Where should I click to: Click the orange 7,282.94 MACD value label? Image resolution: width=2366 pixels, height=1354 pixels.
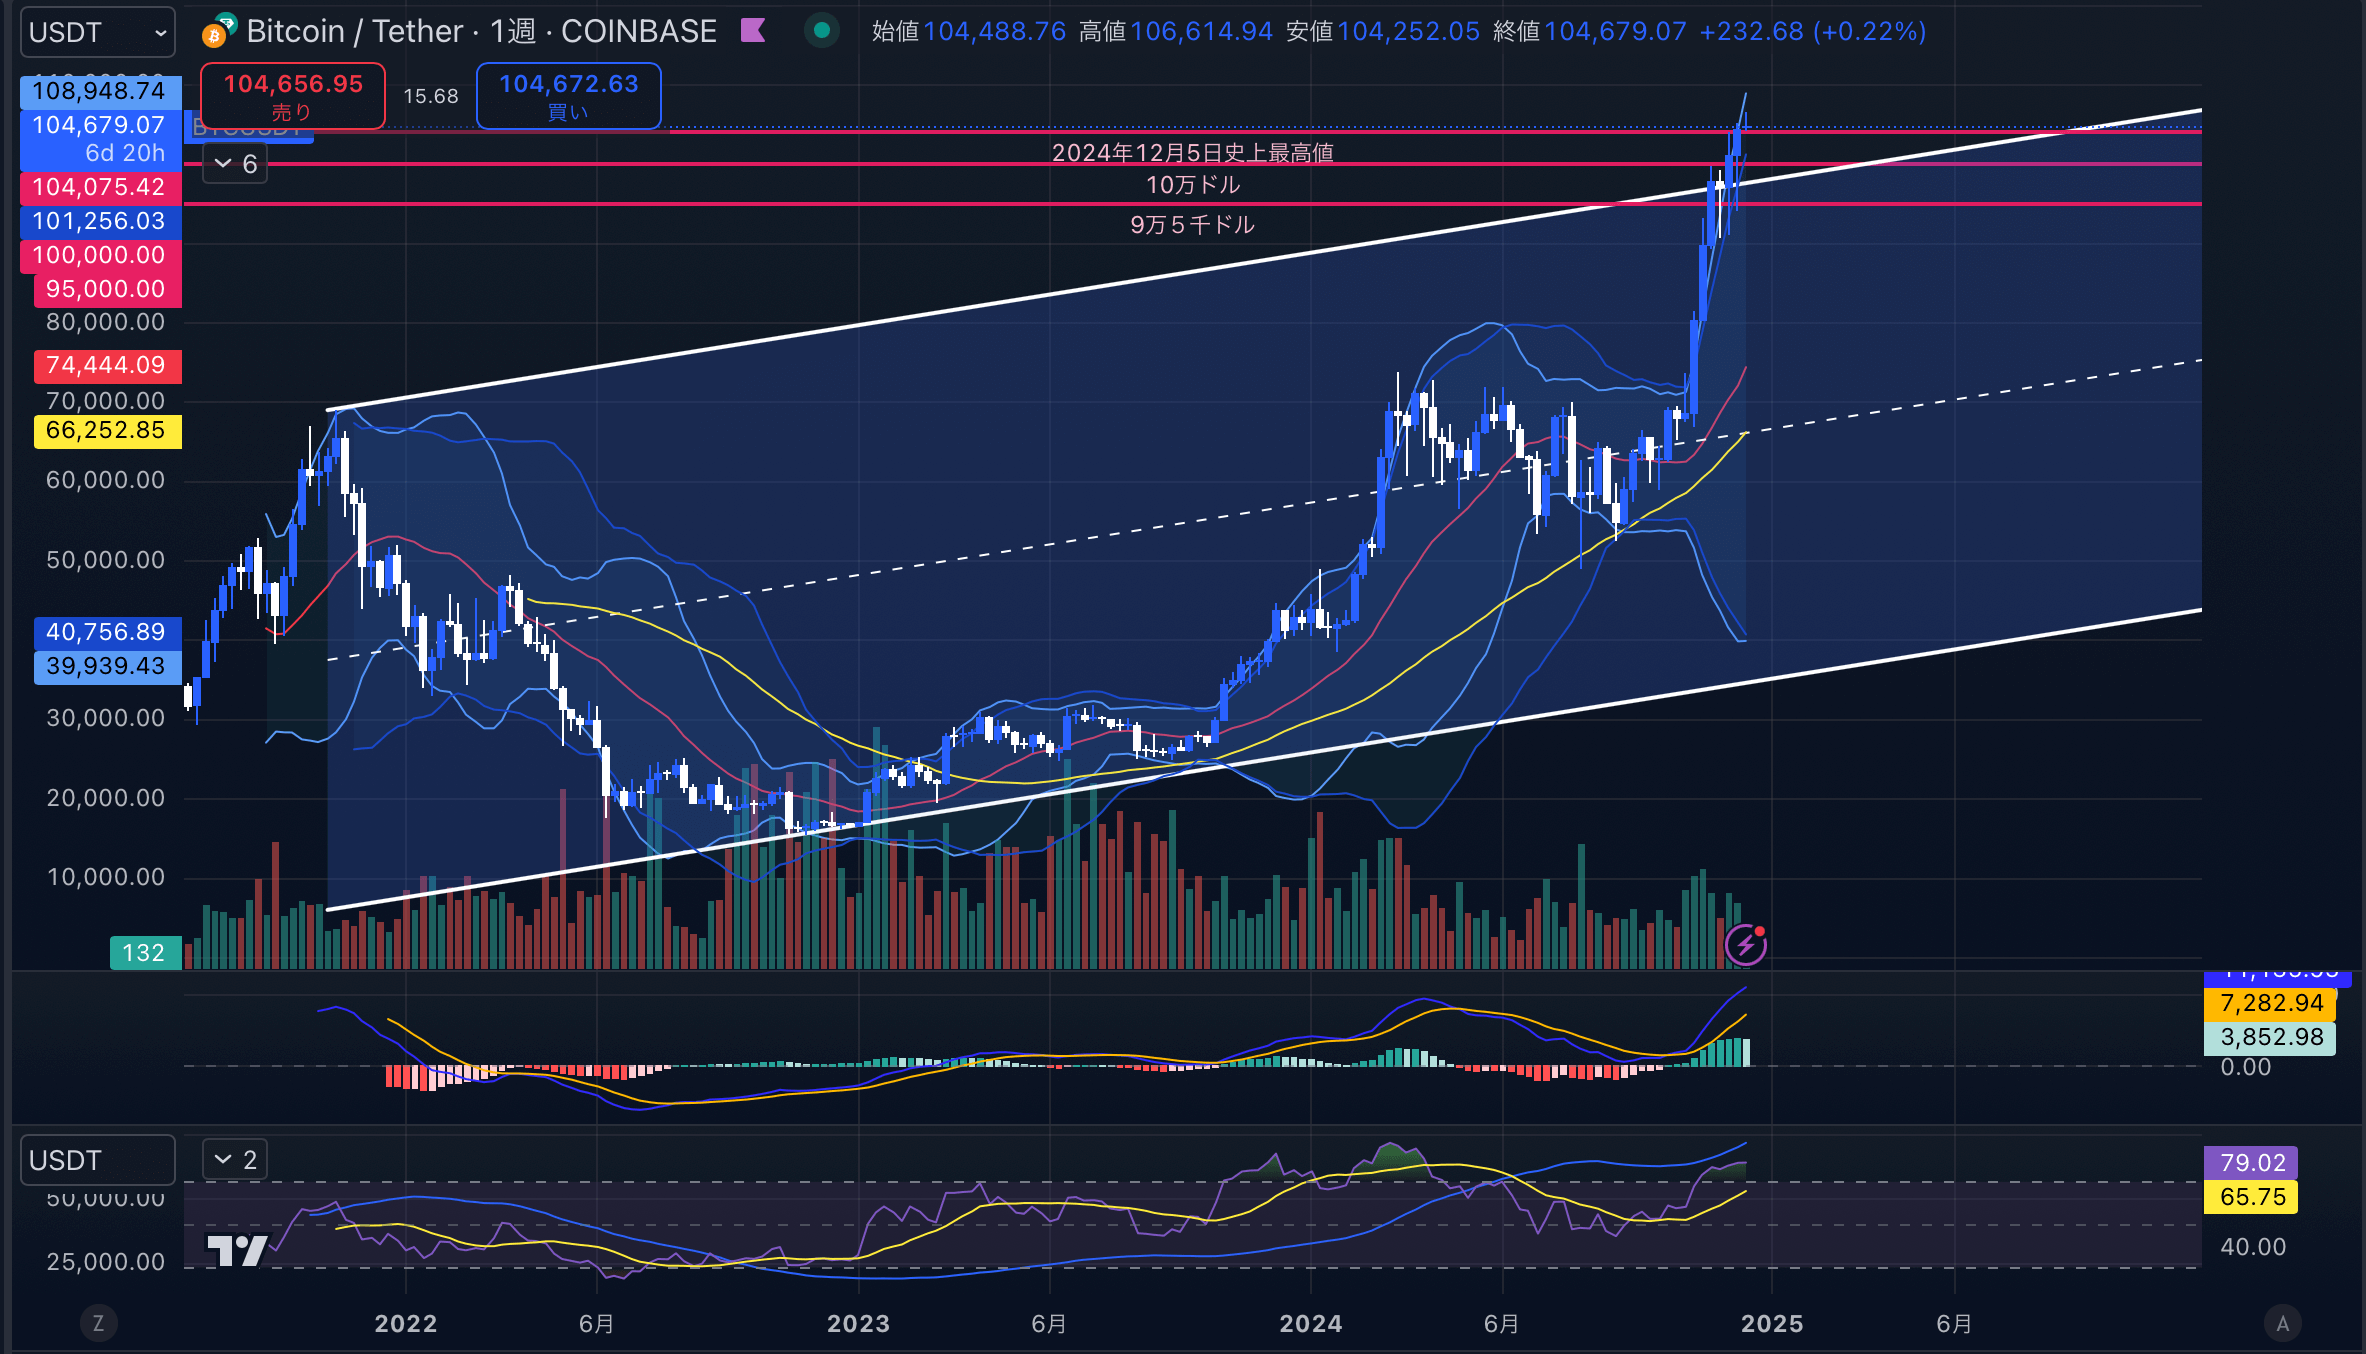(x=2270, y=1003)
